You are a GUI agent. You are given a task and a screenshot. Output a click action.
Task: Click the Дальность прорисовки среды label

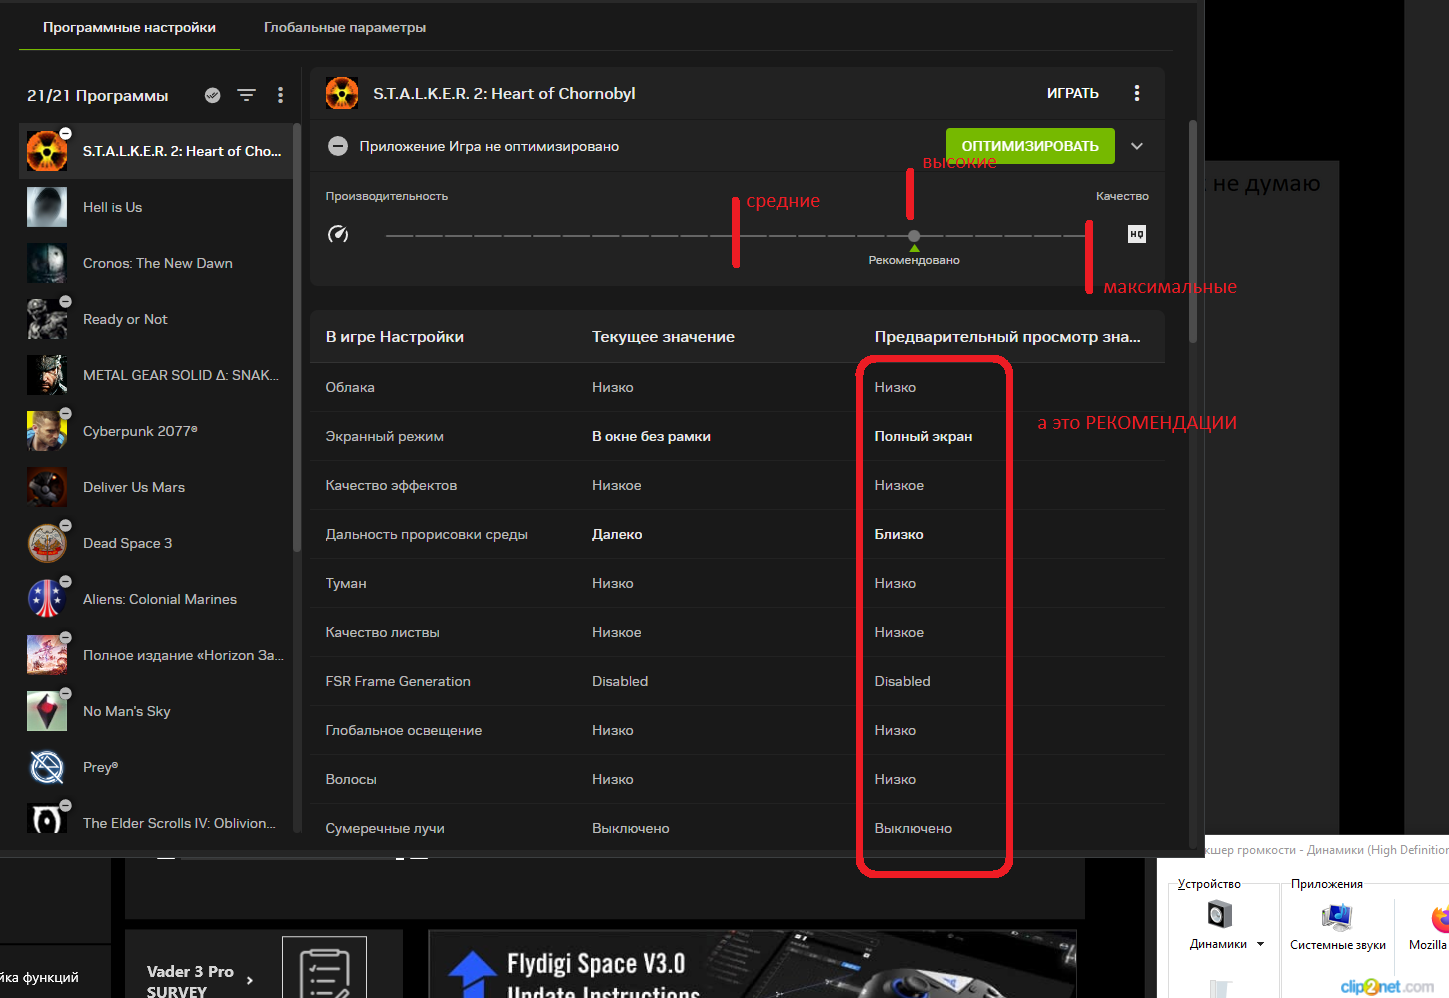coord(426,534)
